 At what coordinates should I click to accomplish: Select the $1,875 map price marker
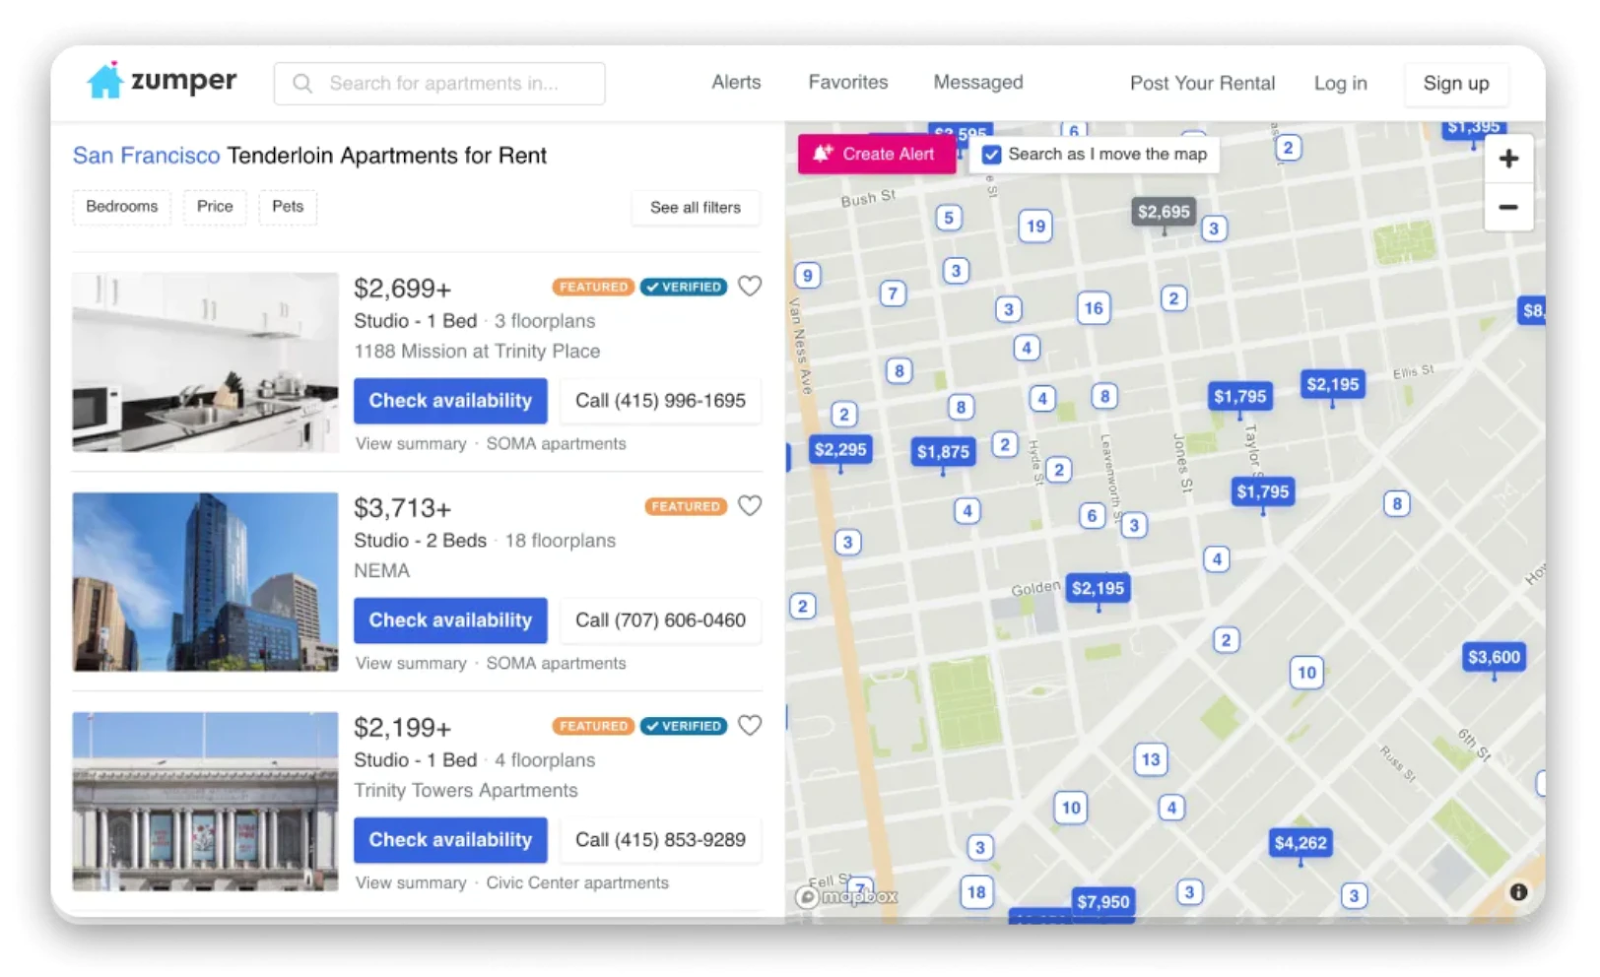tap(943, 452)
